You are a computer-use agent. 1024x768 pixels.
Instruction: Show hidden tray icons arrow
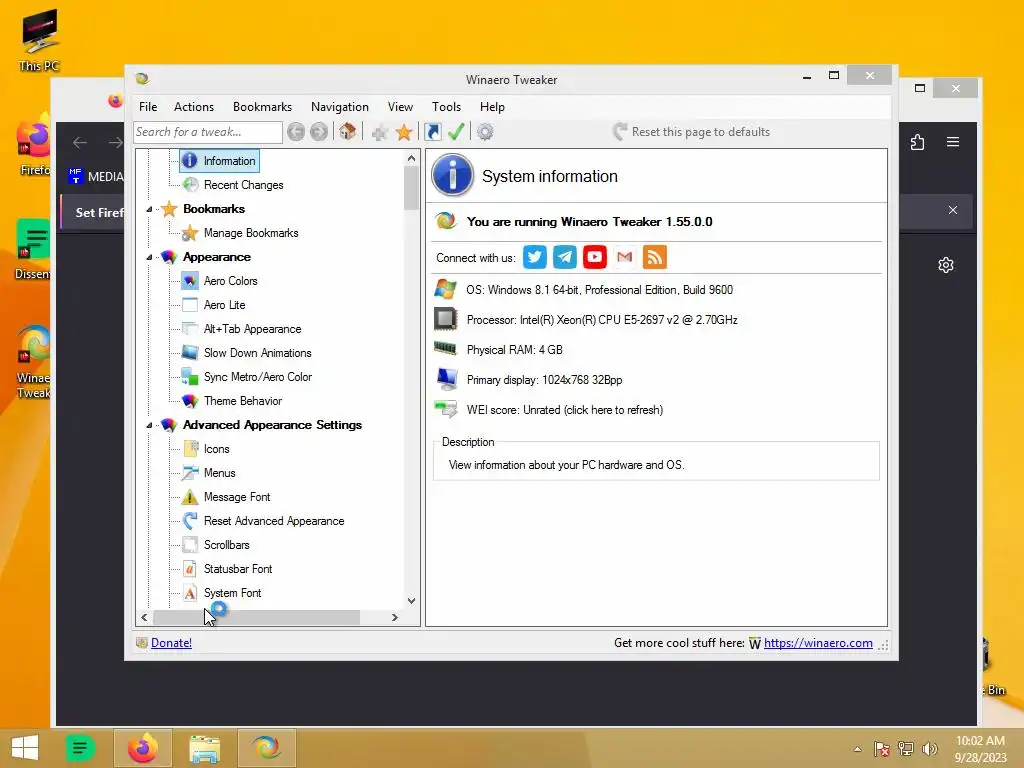pos(857,749)
